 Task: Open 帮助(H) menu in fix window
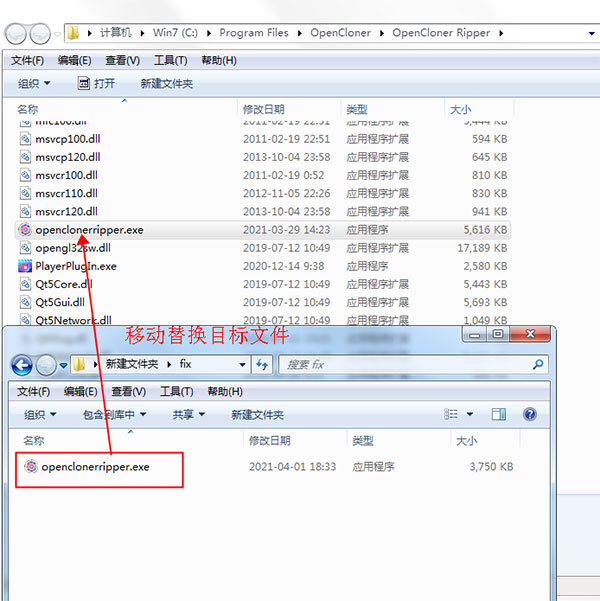click(225, 392)
